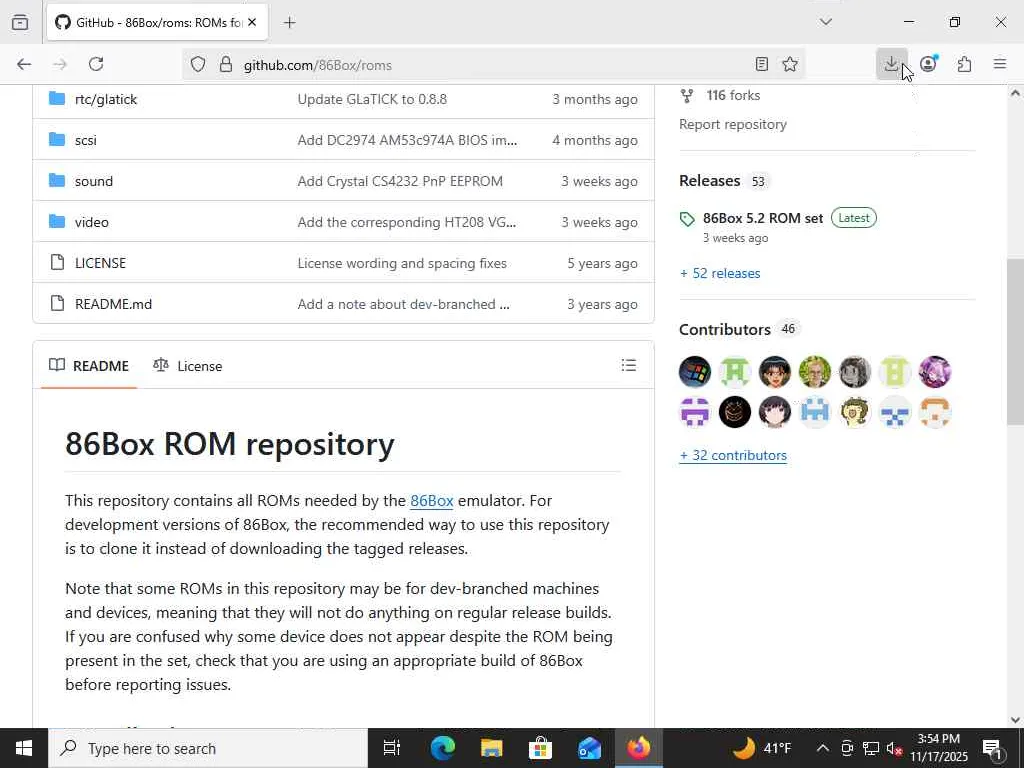Reload the current page

coord(96,64)
